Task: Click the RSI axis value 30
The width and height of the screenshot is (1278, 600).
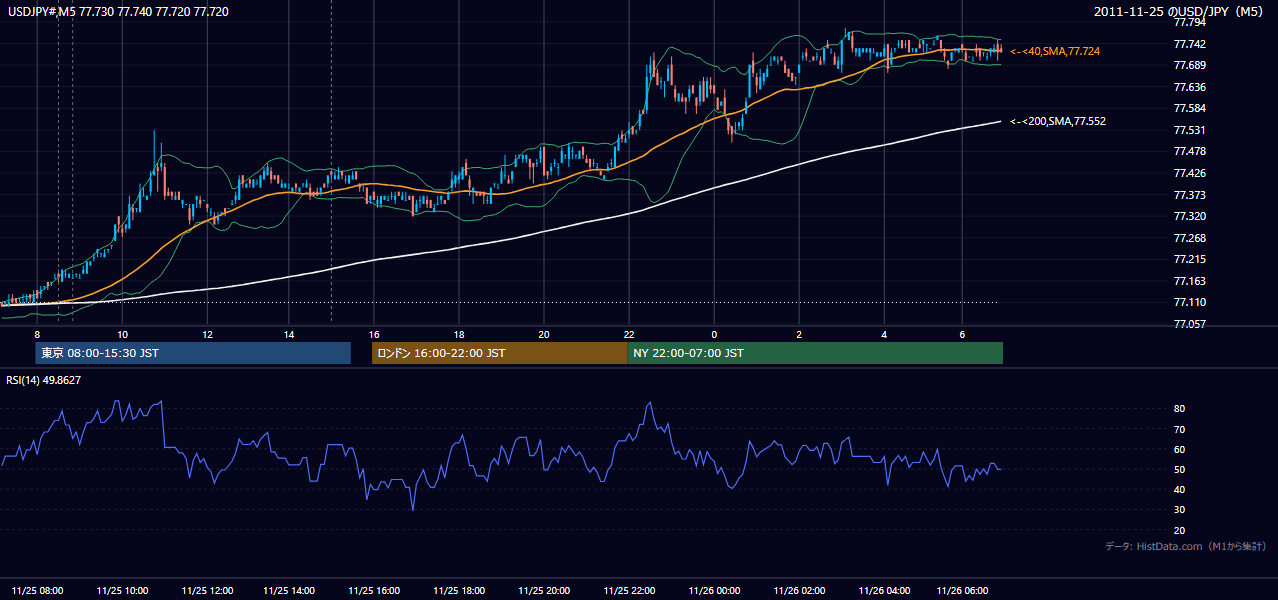Action: point(1180,510)
